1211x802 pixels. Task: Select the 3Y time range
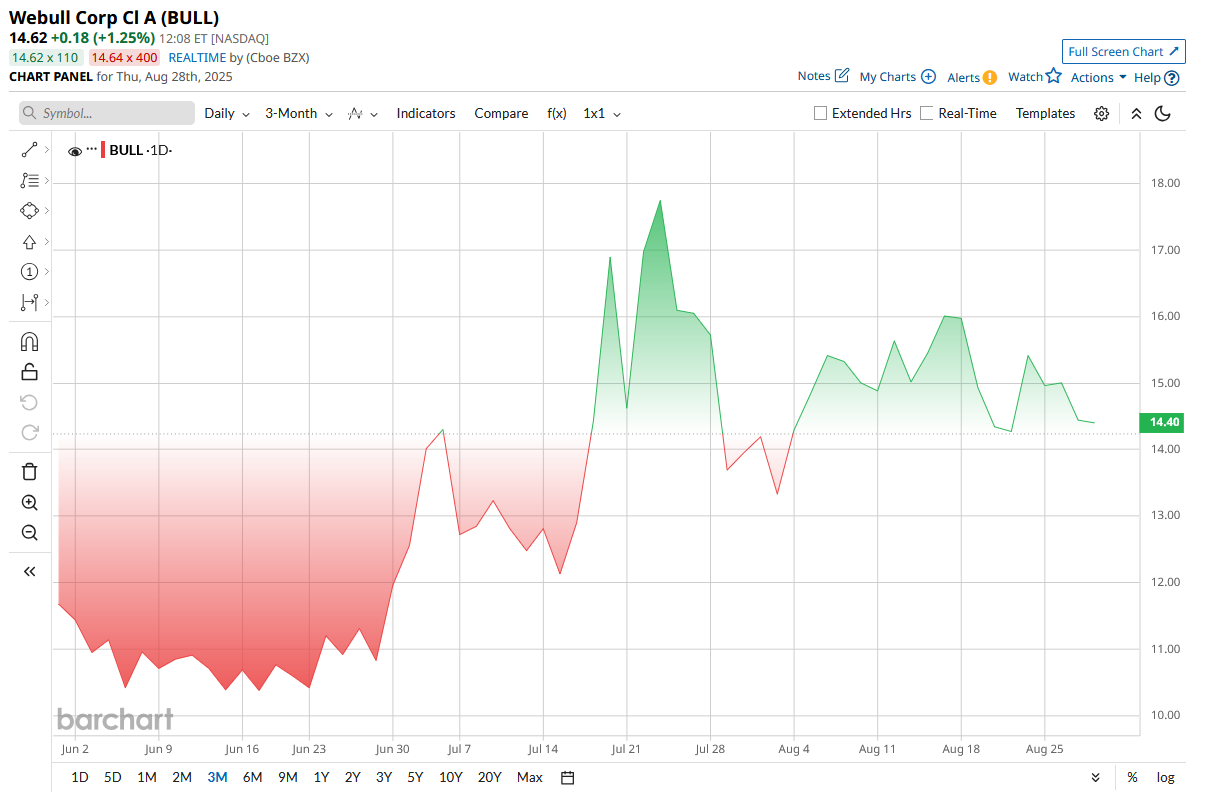(384, 778)
